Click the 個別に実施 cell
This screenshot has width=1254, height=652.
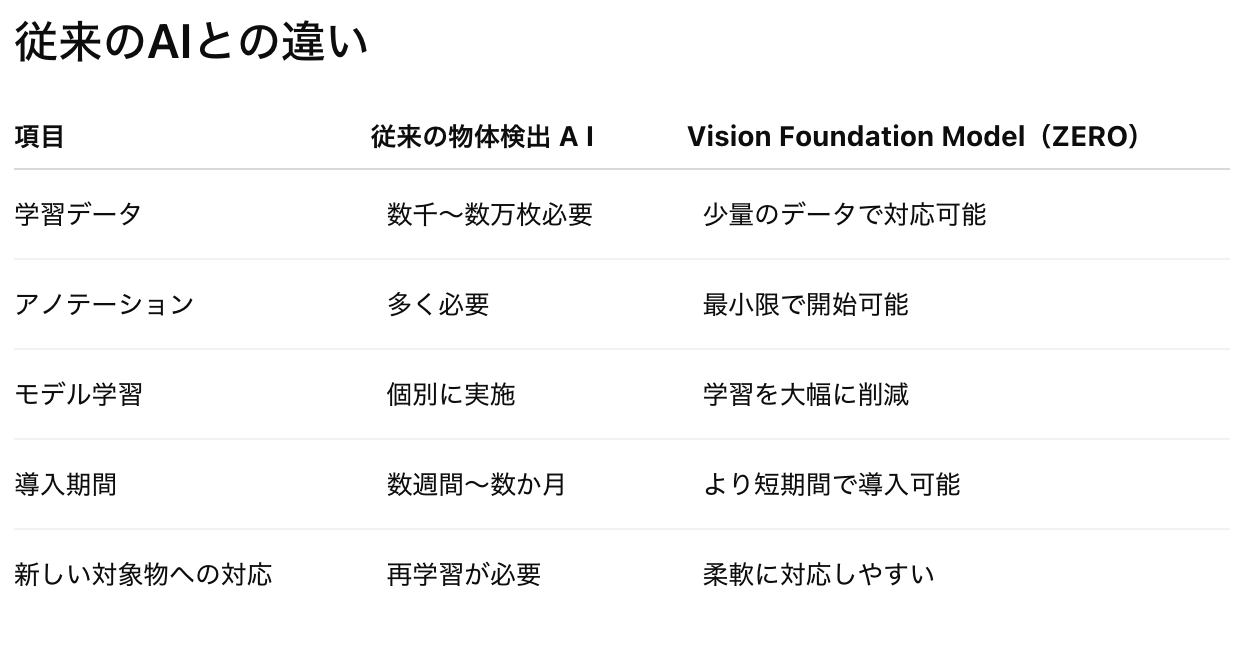point(451,394)
